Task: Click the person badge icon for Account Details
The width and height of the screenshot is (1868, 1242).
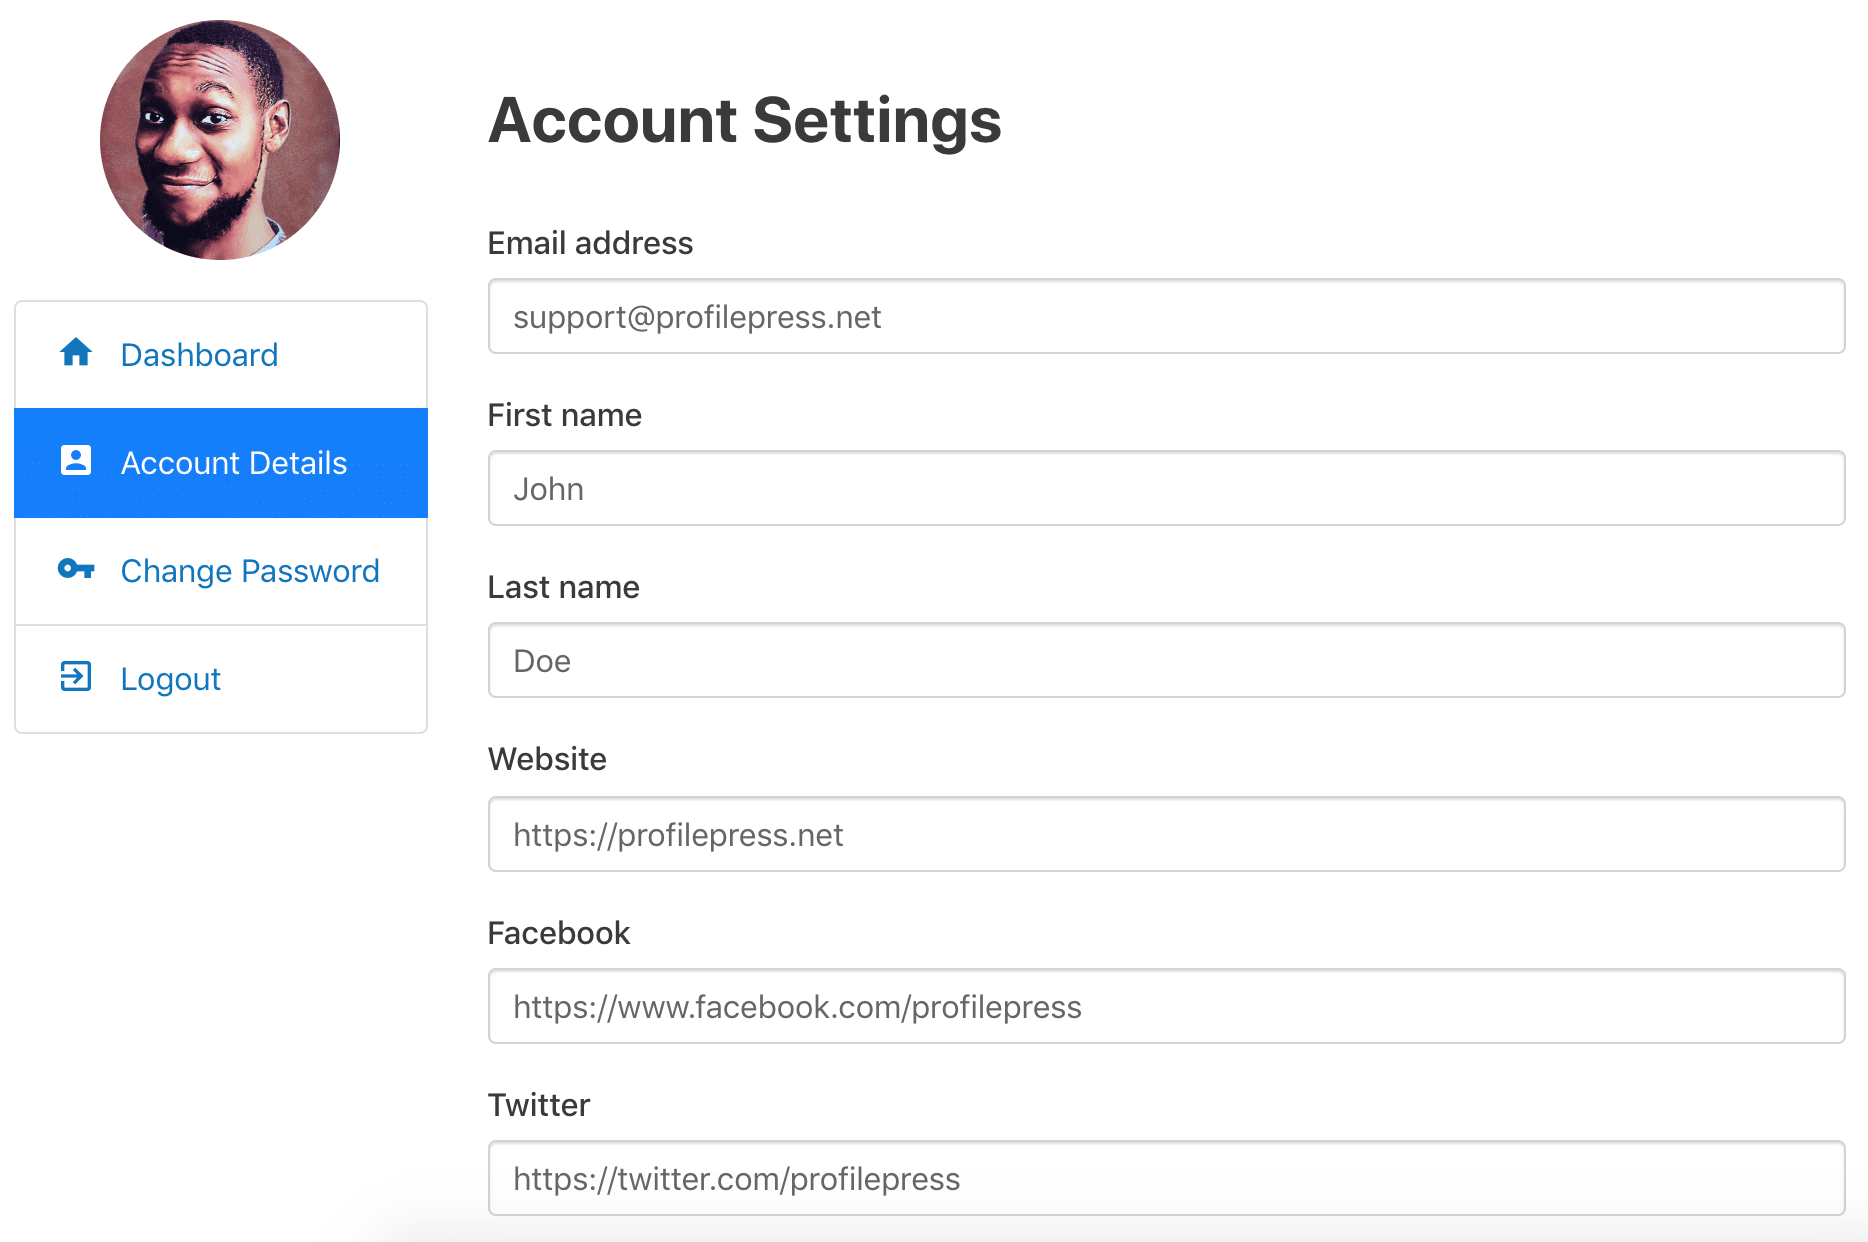Action: [x=76, y=460]
